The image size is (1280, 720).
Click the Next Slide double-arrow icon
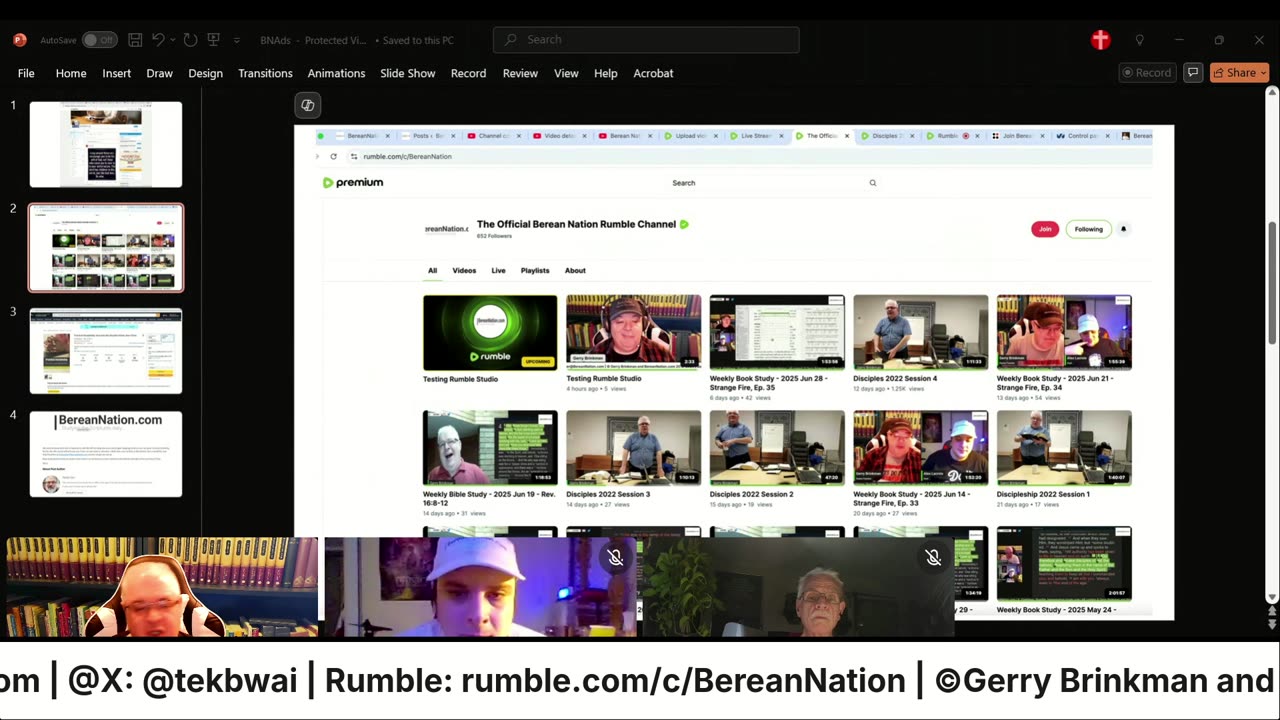(1272, 624)
